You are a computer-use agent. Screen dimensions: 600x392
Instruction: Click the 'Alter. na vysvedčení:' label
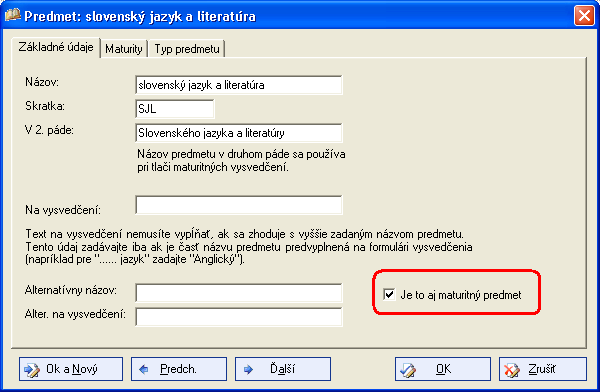(75, 314)
